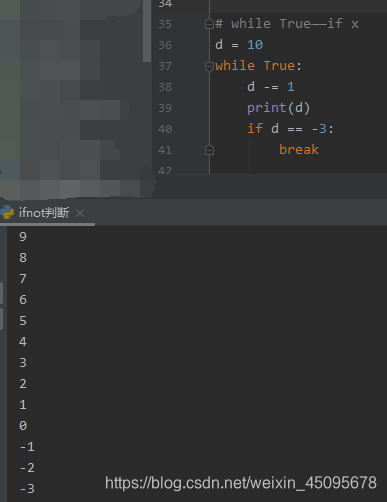
Task: Click the break keyword
Action: [299, 150]
